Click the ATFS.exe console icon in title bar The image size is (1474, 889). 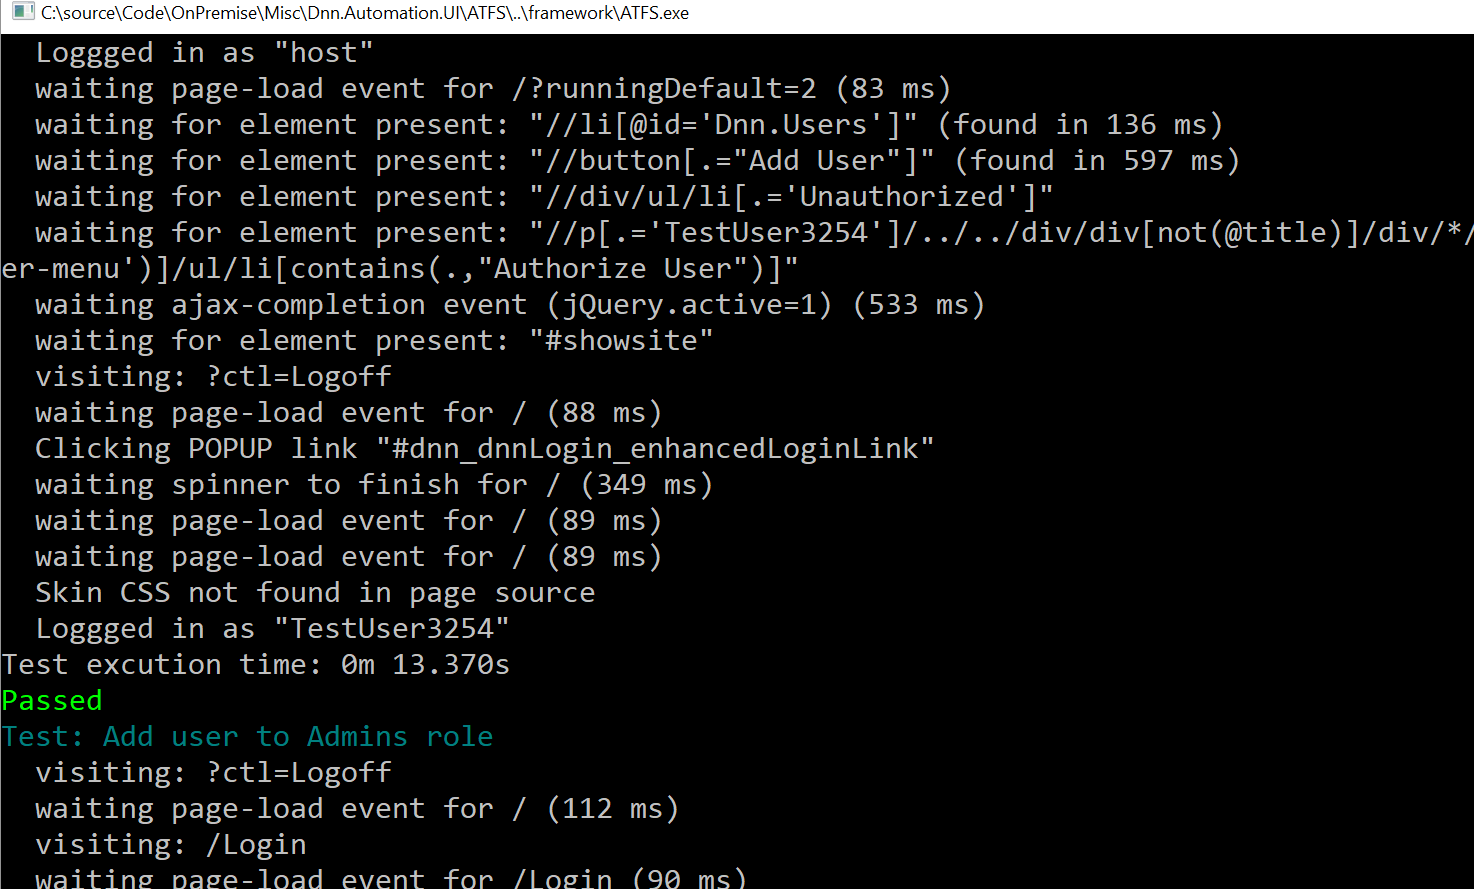coord(22,13)
